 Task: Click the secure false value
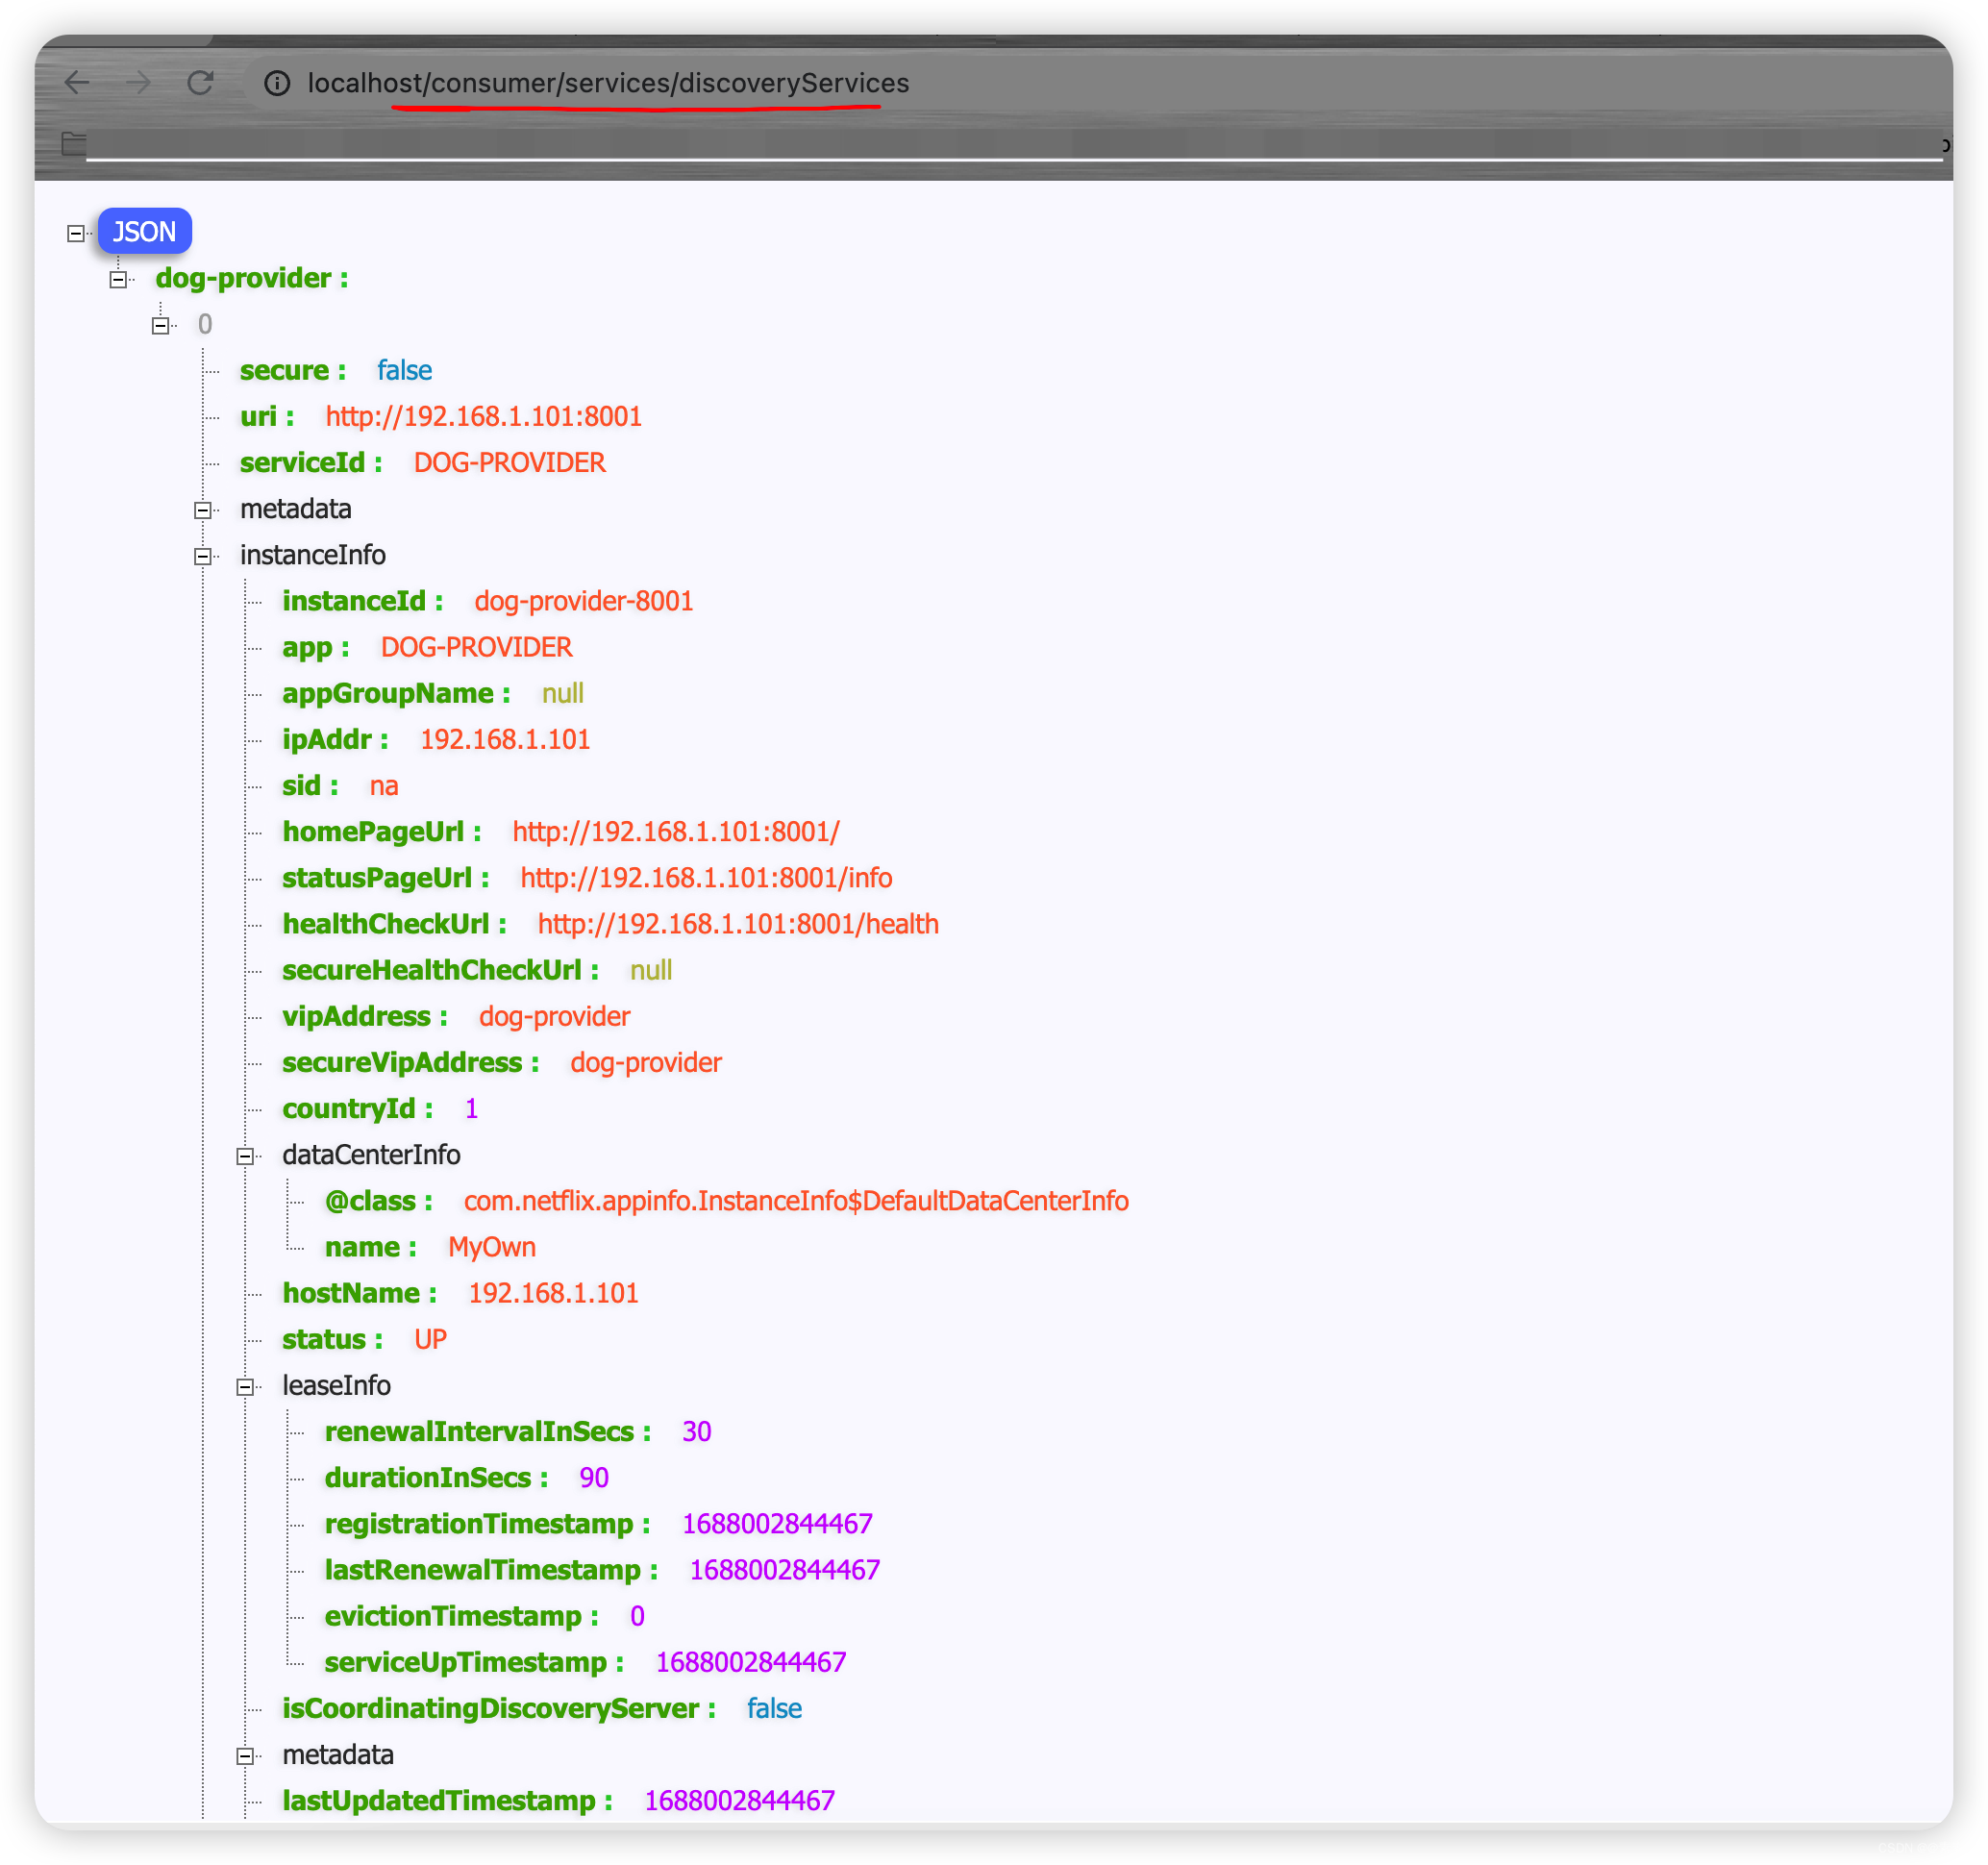404,371
